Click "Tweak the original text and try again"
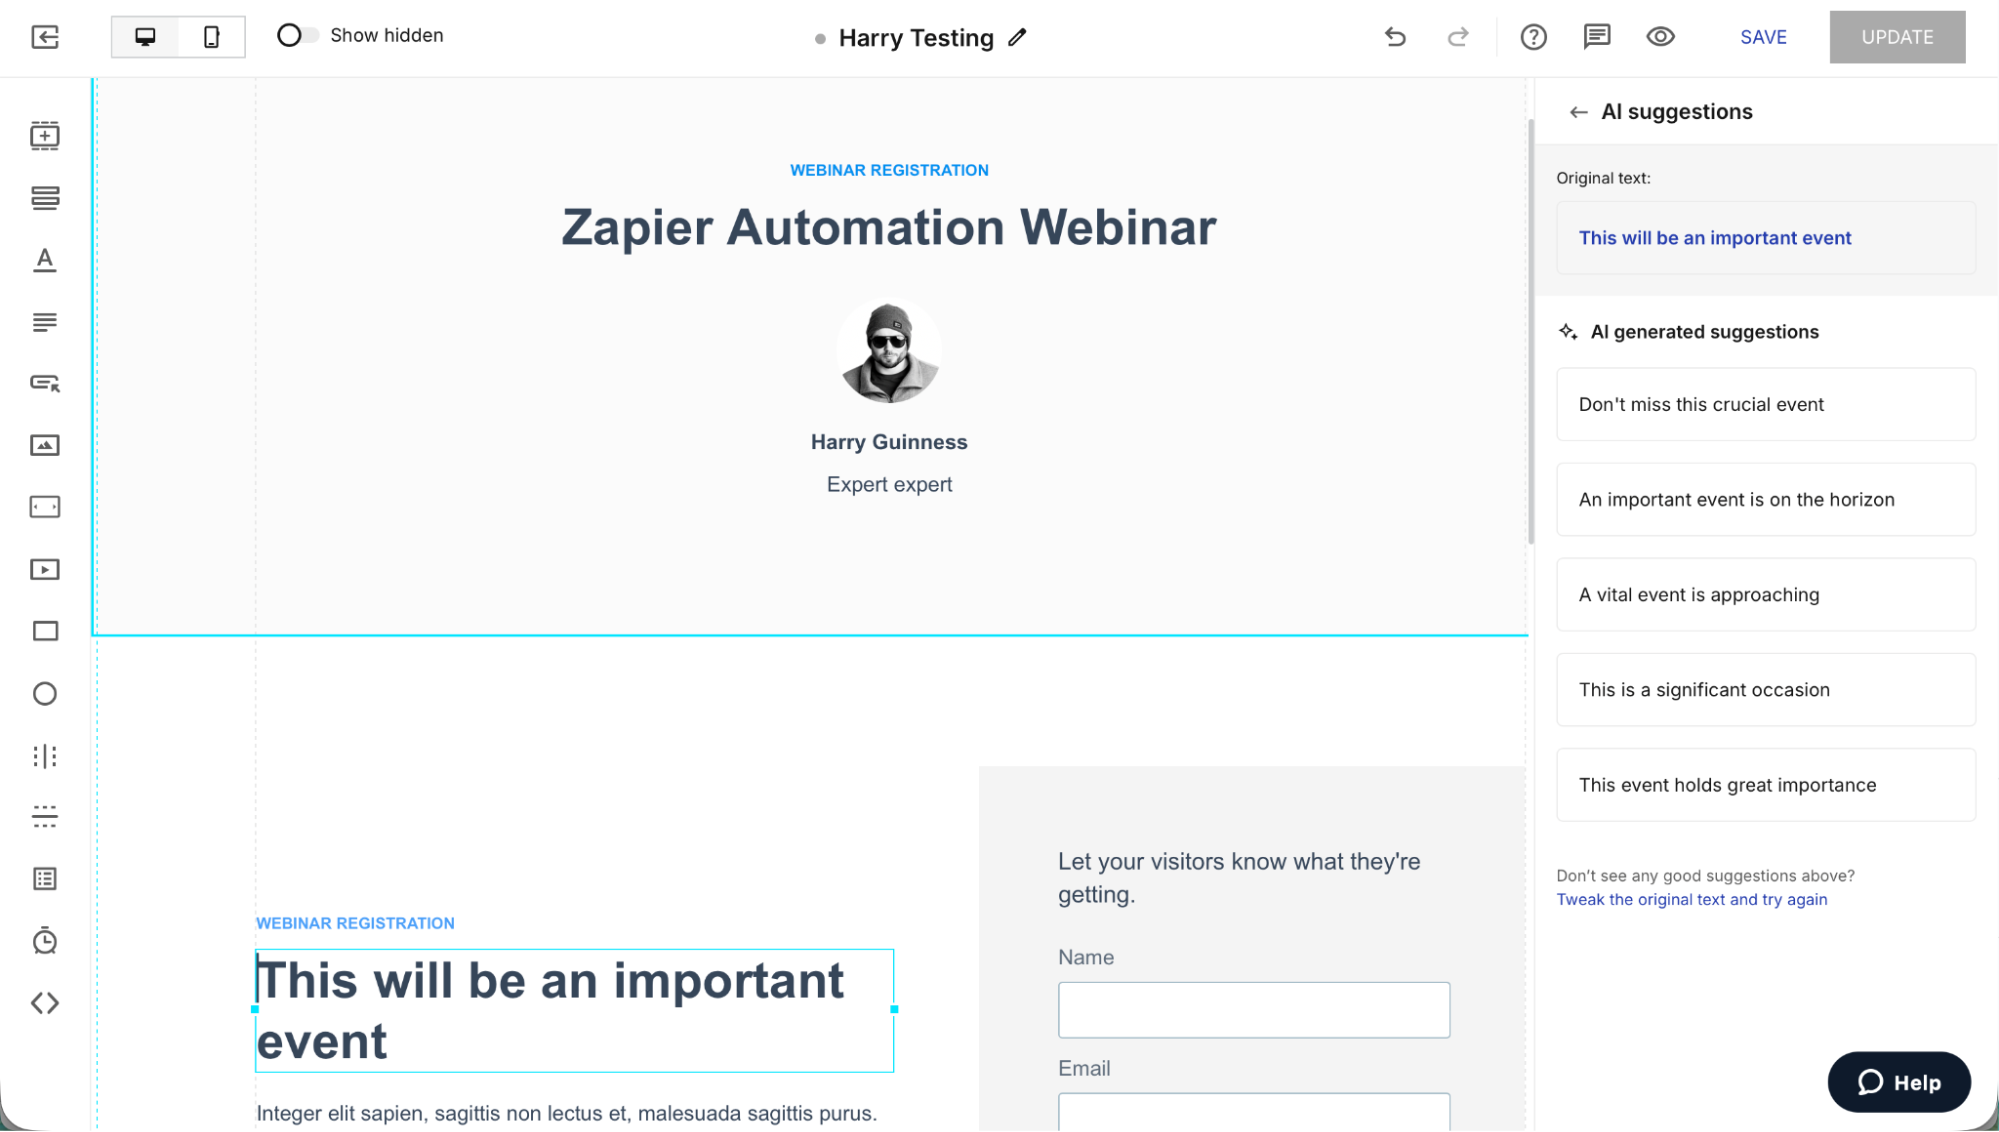Screen dimensions: 1999x1132 1691,899
